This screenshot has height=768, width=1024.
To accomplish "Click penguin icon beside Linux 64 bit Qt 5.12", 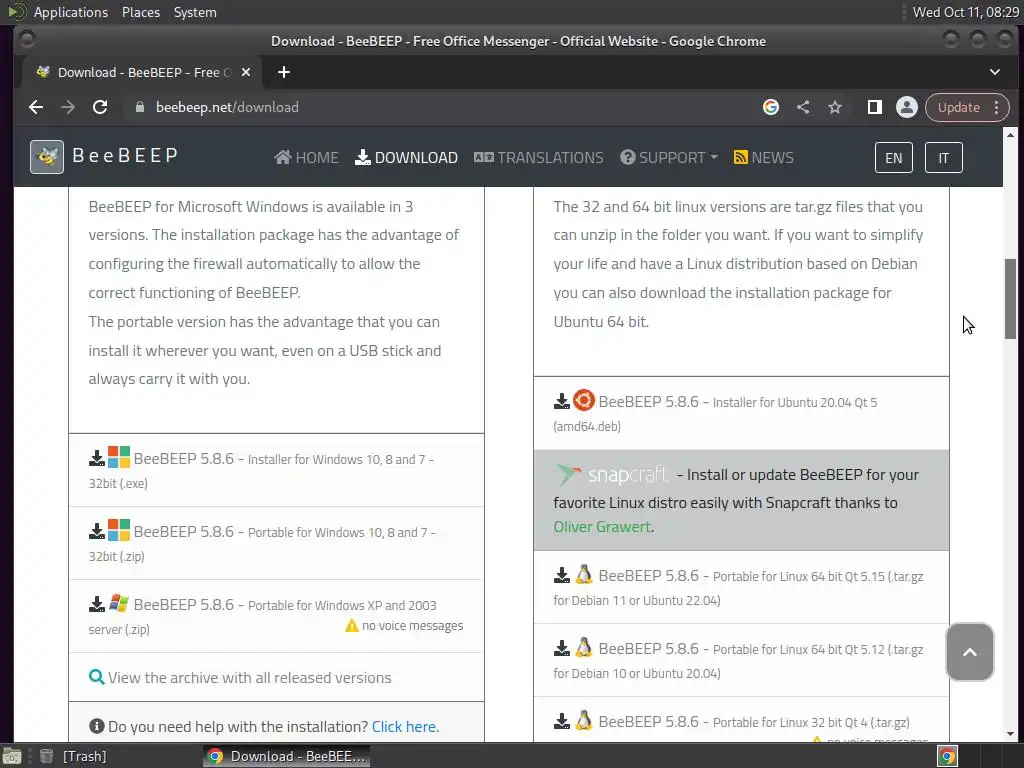I will (584, 648).
